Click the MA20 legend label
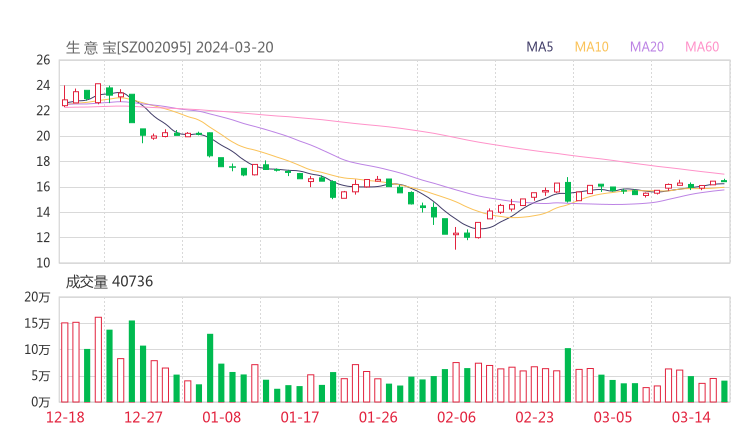The image size is (740, 440). point(647,47)
